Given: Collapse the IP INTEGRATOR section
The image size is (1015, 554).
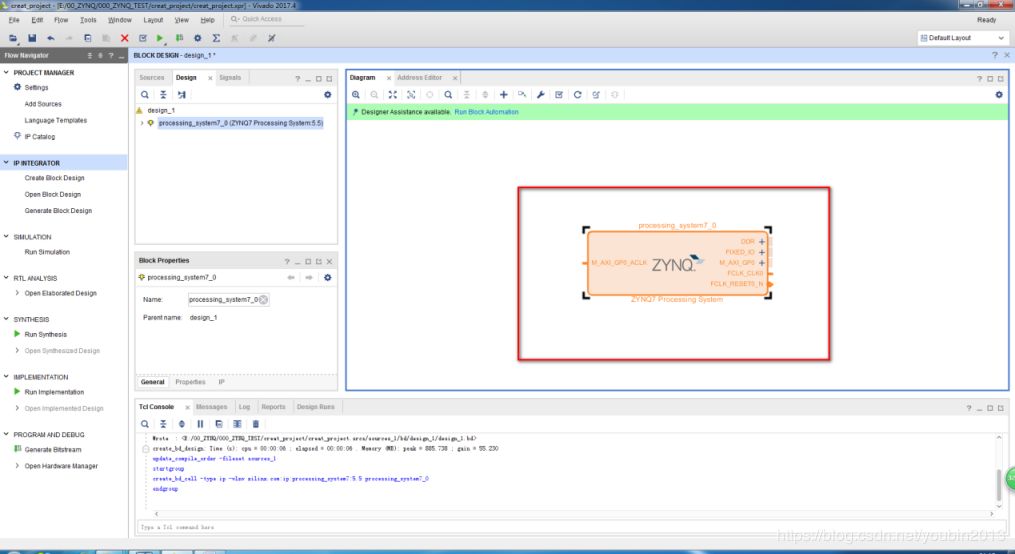Looking at the screenshot, I should [6, 162].
